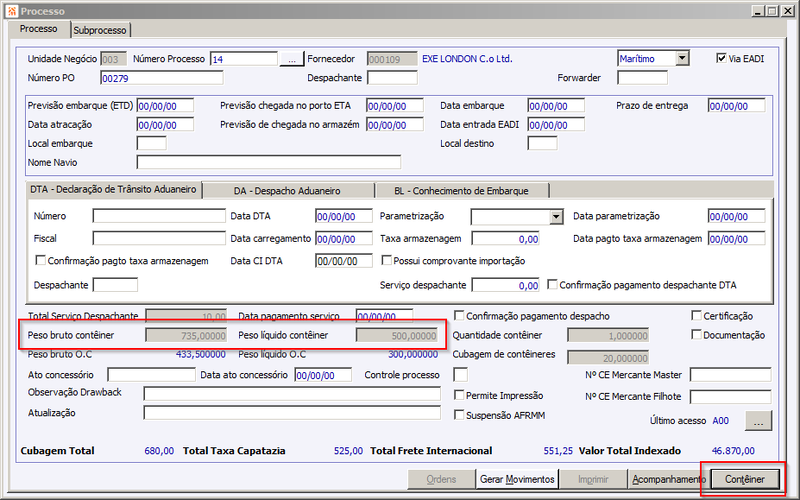Click the Gerar Movimentos button

tap(517, 480)
